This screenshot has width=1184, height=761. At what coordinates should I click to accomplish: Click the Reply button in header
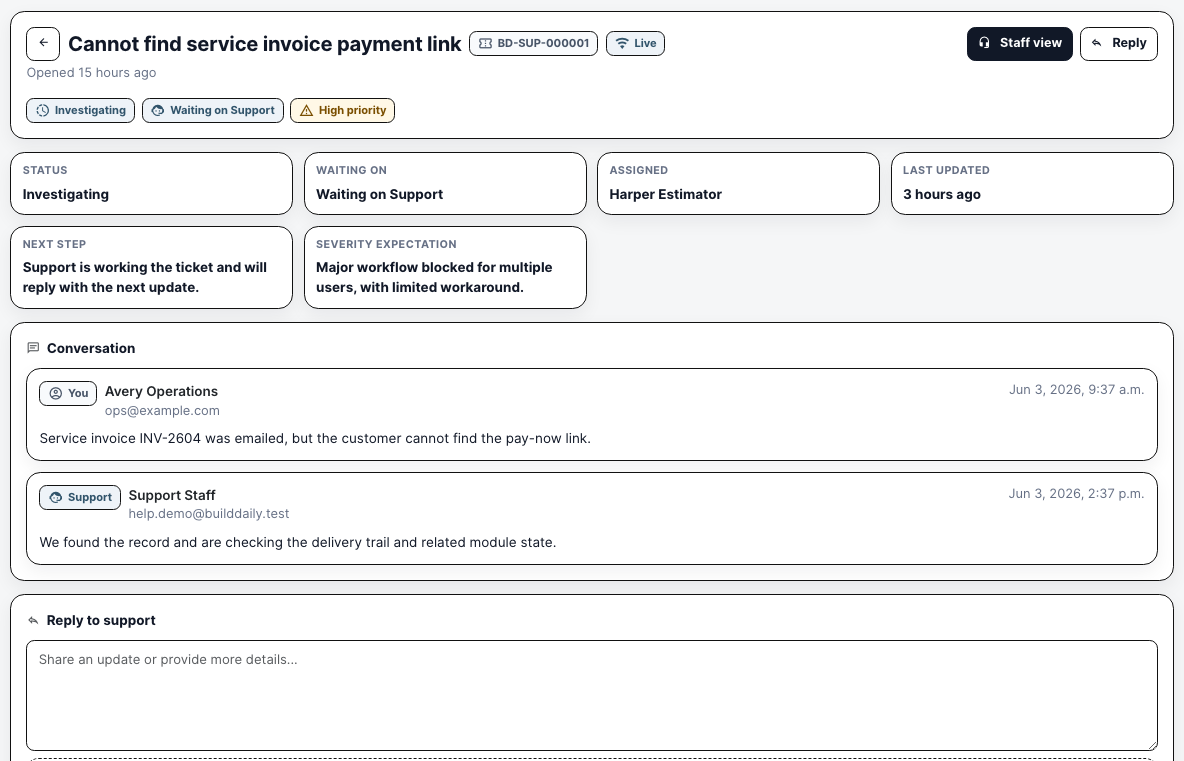(1118, 44)
